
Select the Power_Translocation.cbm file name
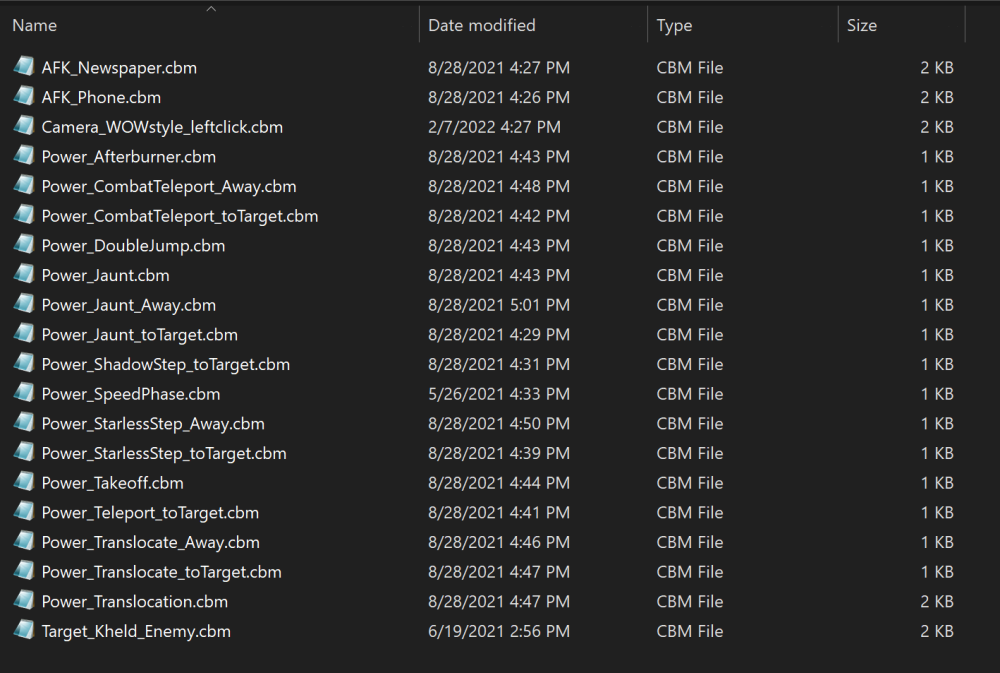[x=134, y=602]
